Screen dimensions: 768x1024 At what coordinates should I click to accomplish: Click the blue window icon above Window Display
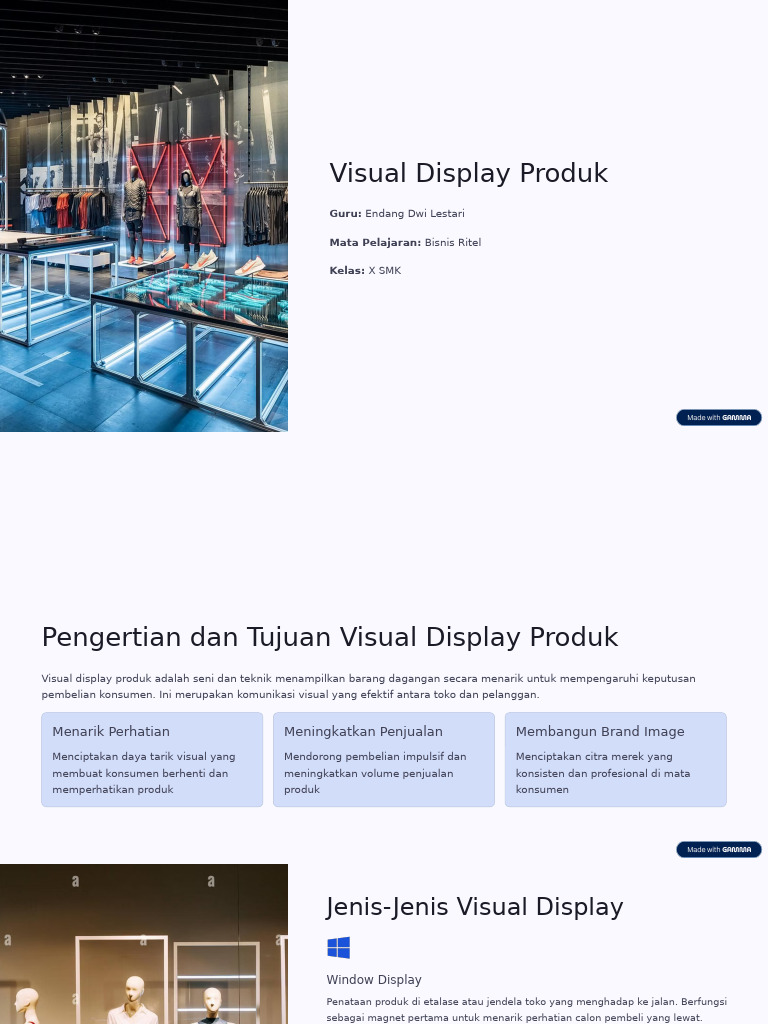[338, 948]
